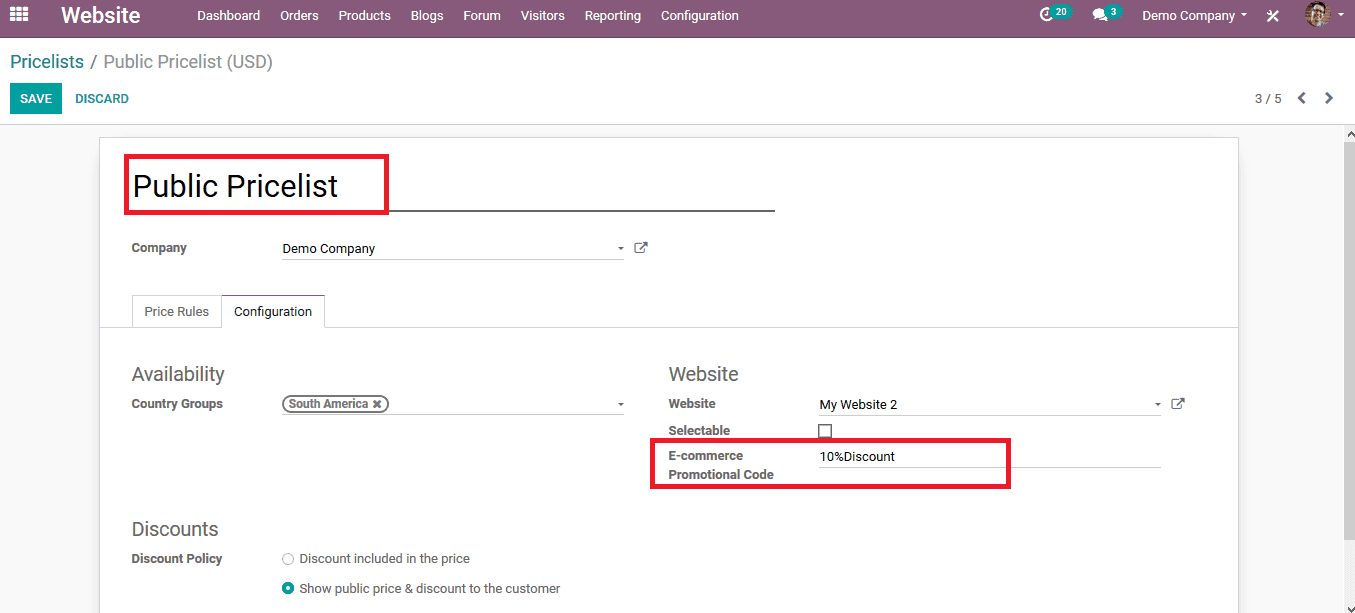Open the Demo Company switcher in the navbar
This screenshot has height=613, width=1355.
(x=1194, y=16)
